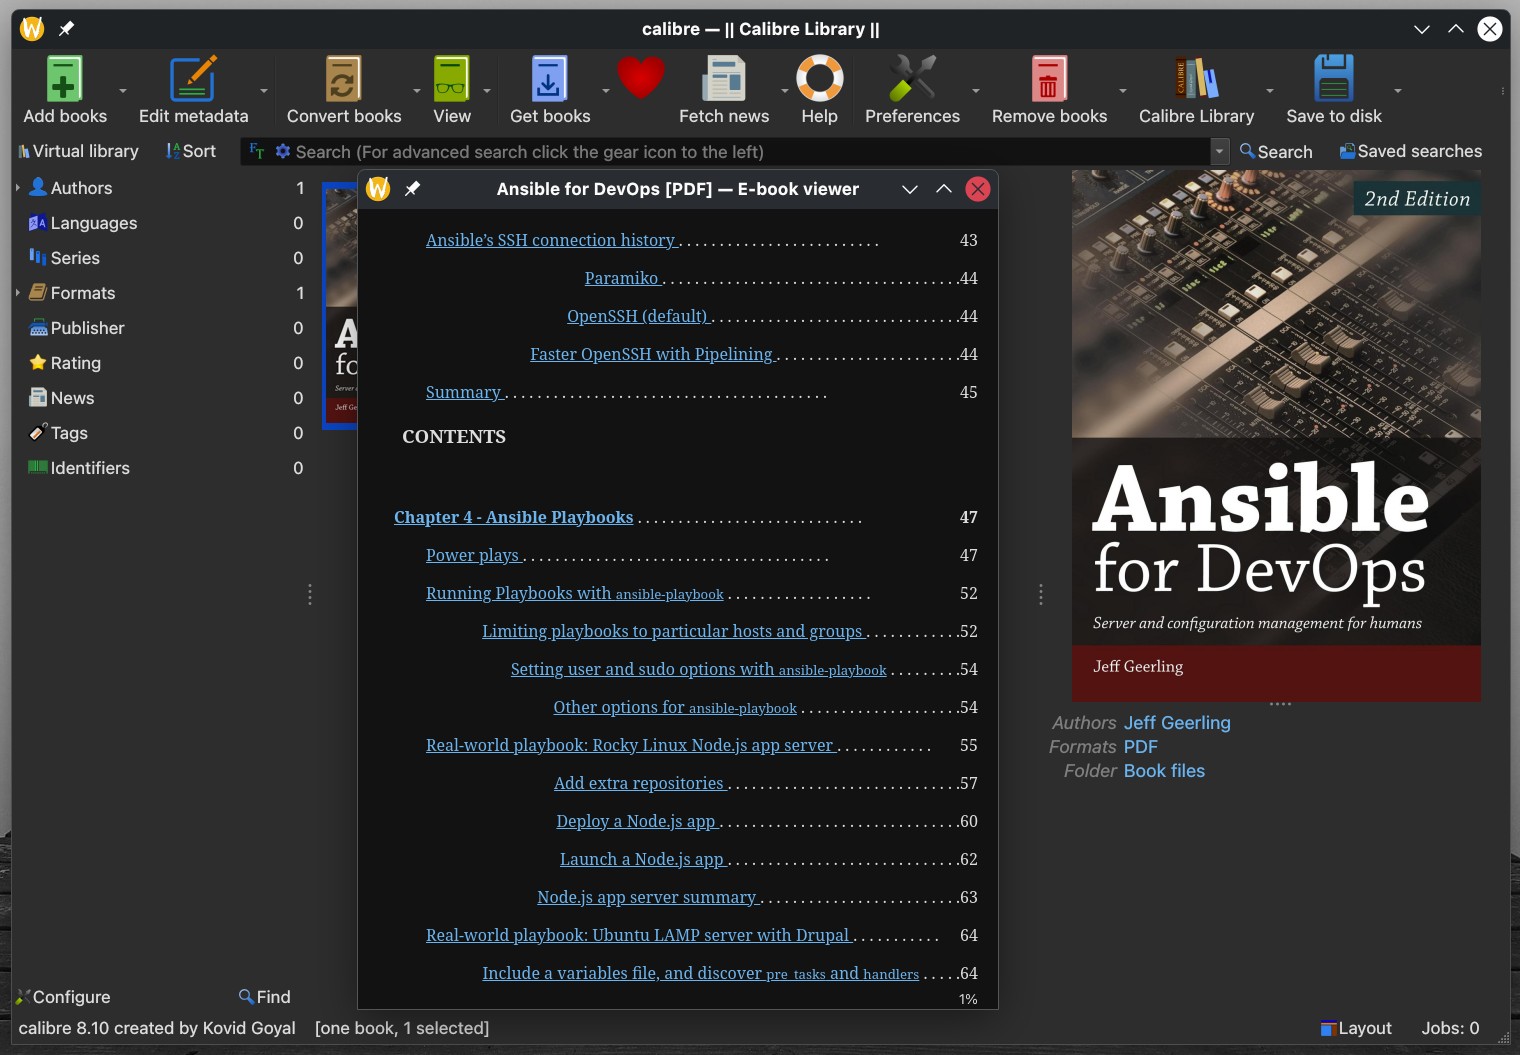
Task: Open View dropdown arrow
Action: tap(487, 91)
